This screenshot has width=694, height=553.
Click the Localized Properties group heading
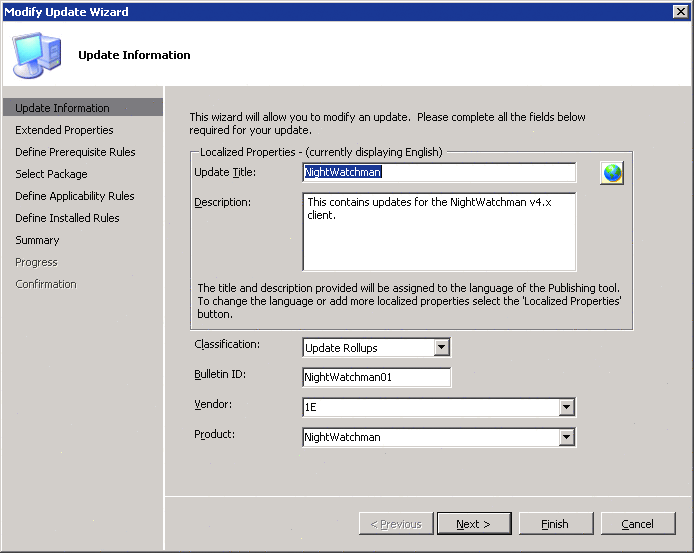point(321,152)
